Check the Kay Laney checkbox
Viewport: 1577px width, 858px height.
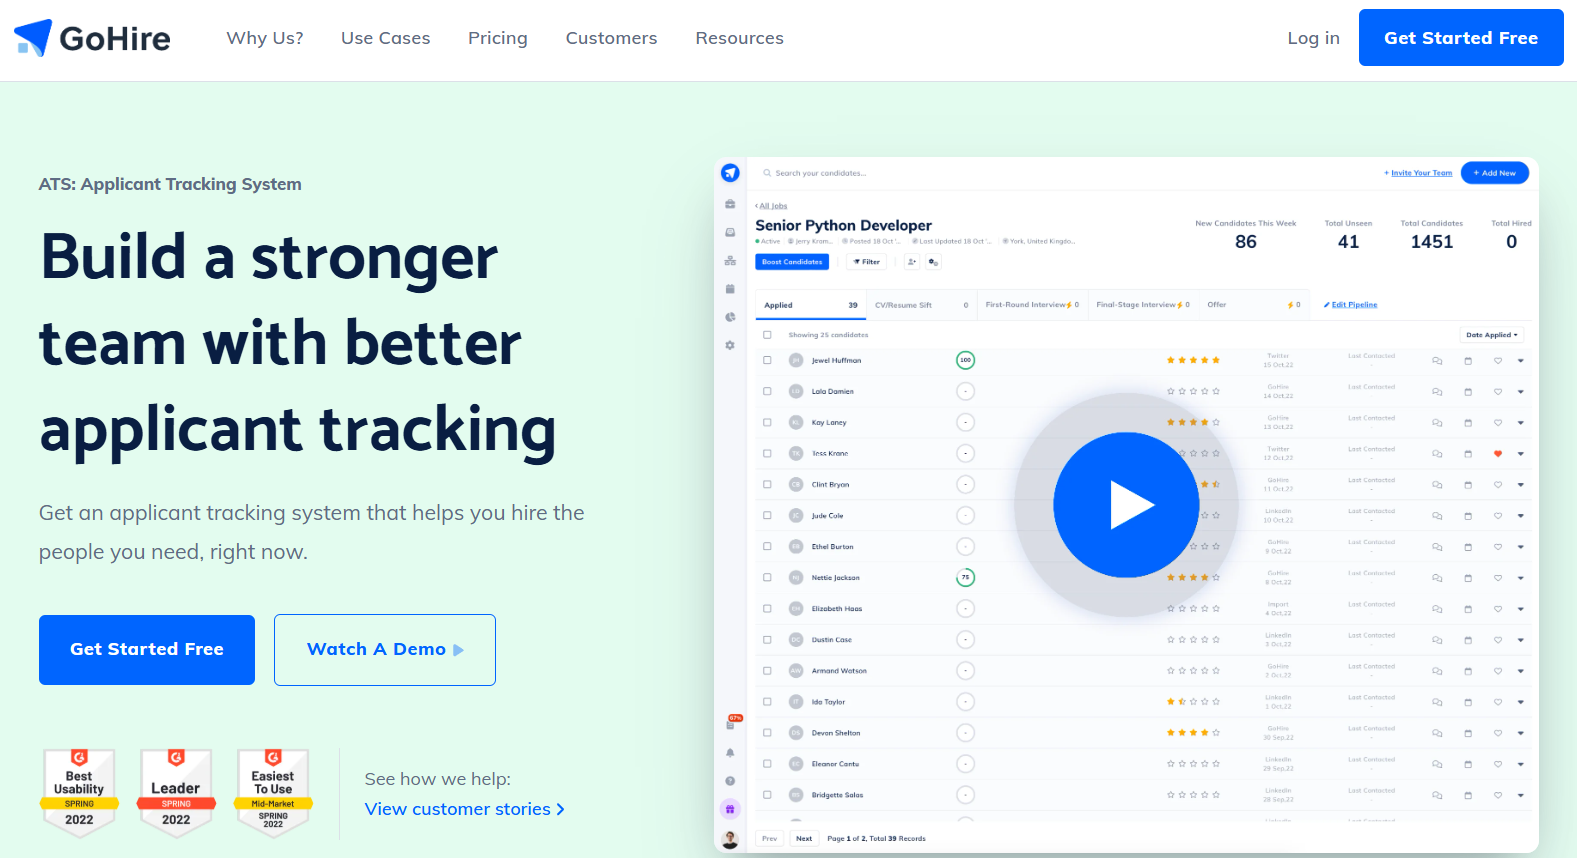(767, 422)
